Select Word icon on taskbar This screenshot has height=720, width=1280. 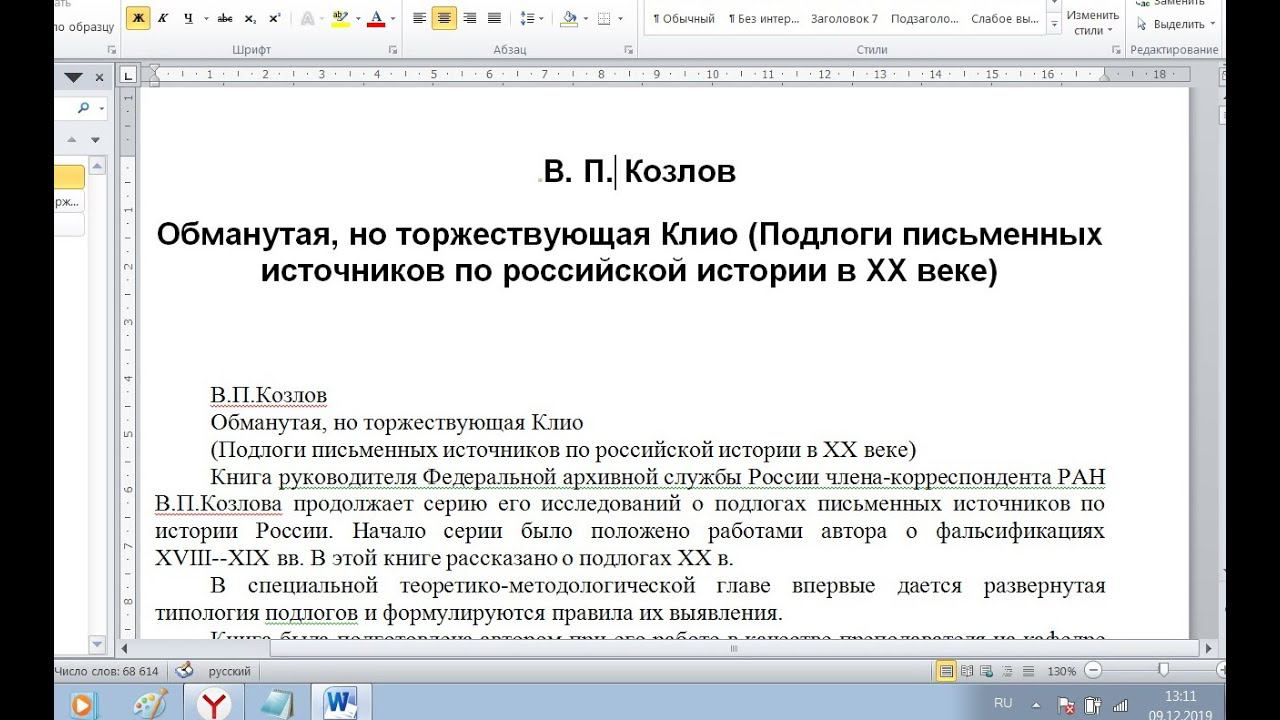point(340,704)
